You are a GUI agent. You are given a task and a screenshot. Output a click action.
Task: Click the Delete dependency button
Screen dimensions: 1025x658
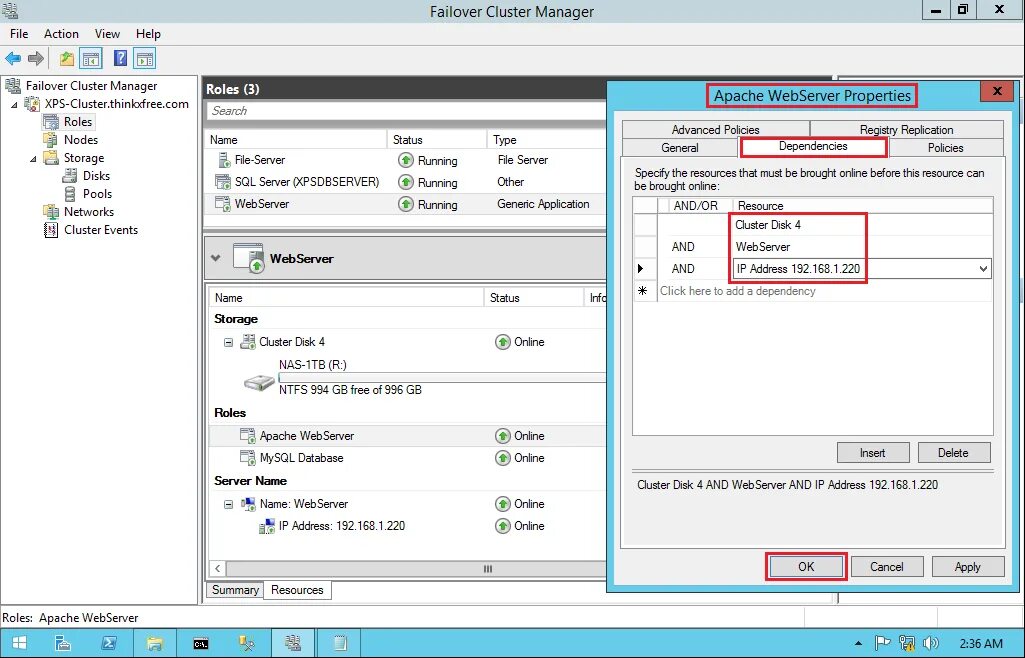954,453
